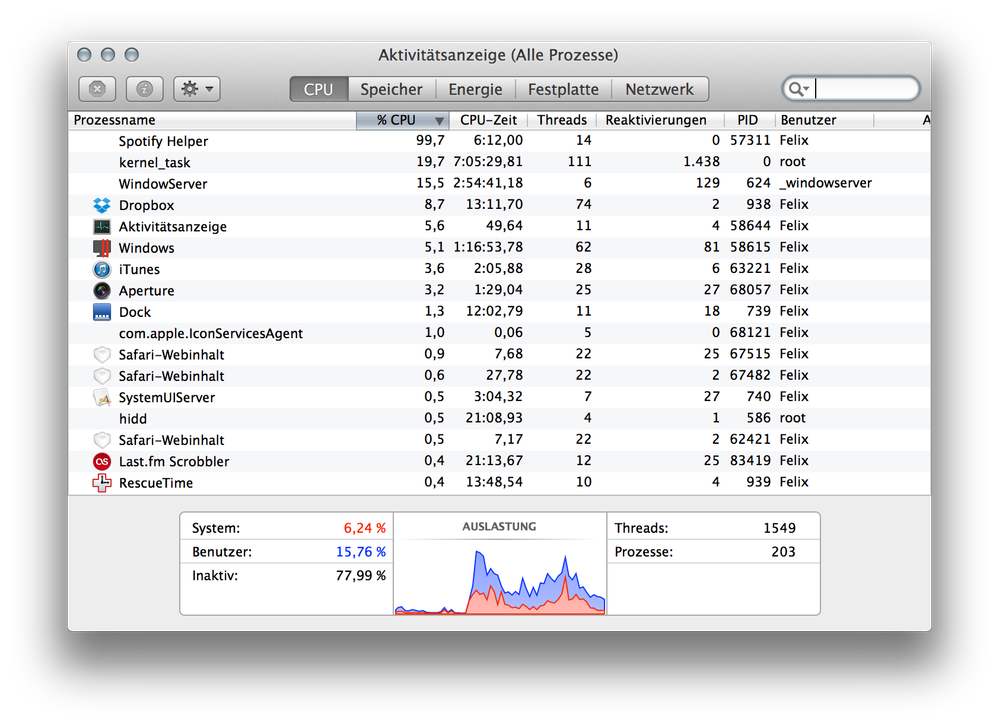The width and height of the screenshot is (999, 725).
Task: Sort by PID column header
Action: (x=748, y=120)
